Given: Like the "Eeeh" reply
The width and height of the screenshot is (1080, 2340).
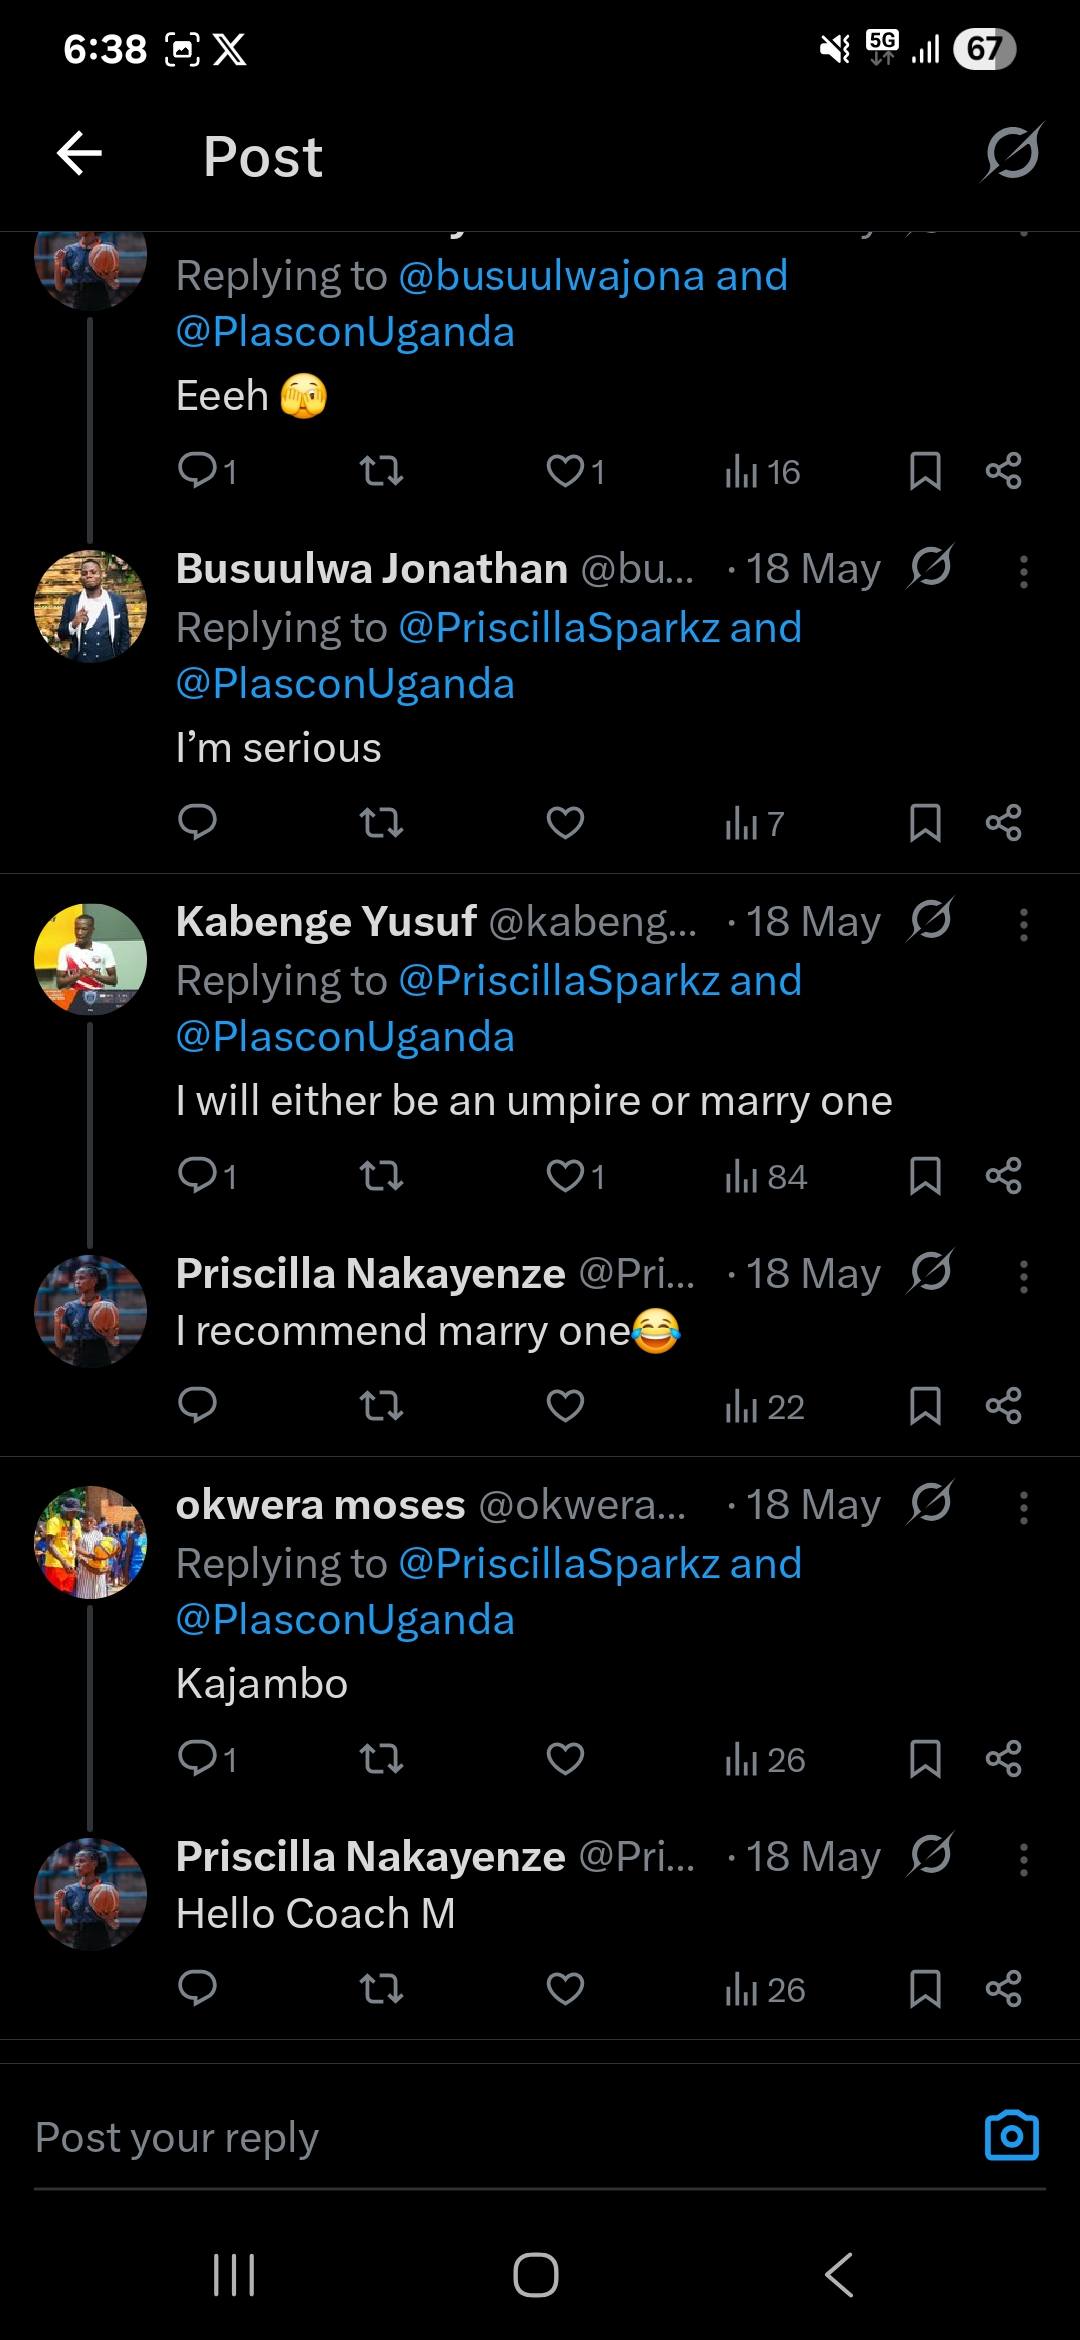Looking at the screenshot, I should (x=566, y=470).
